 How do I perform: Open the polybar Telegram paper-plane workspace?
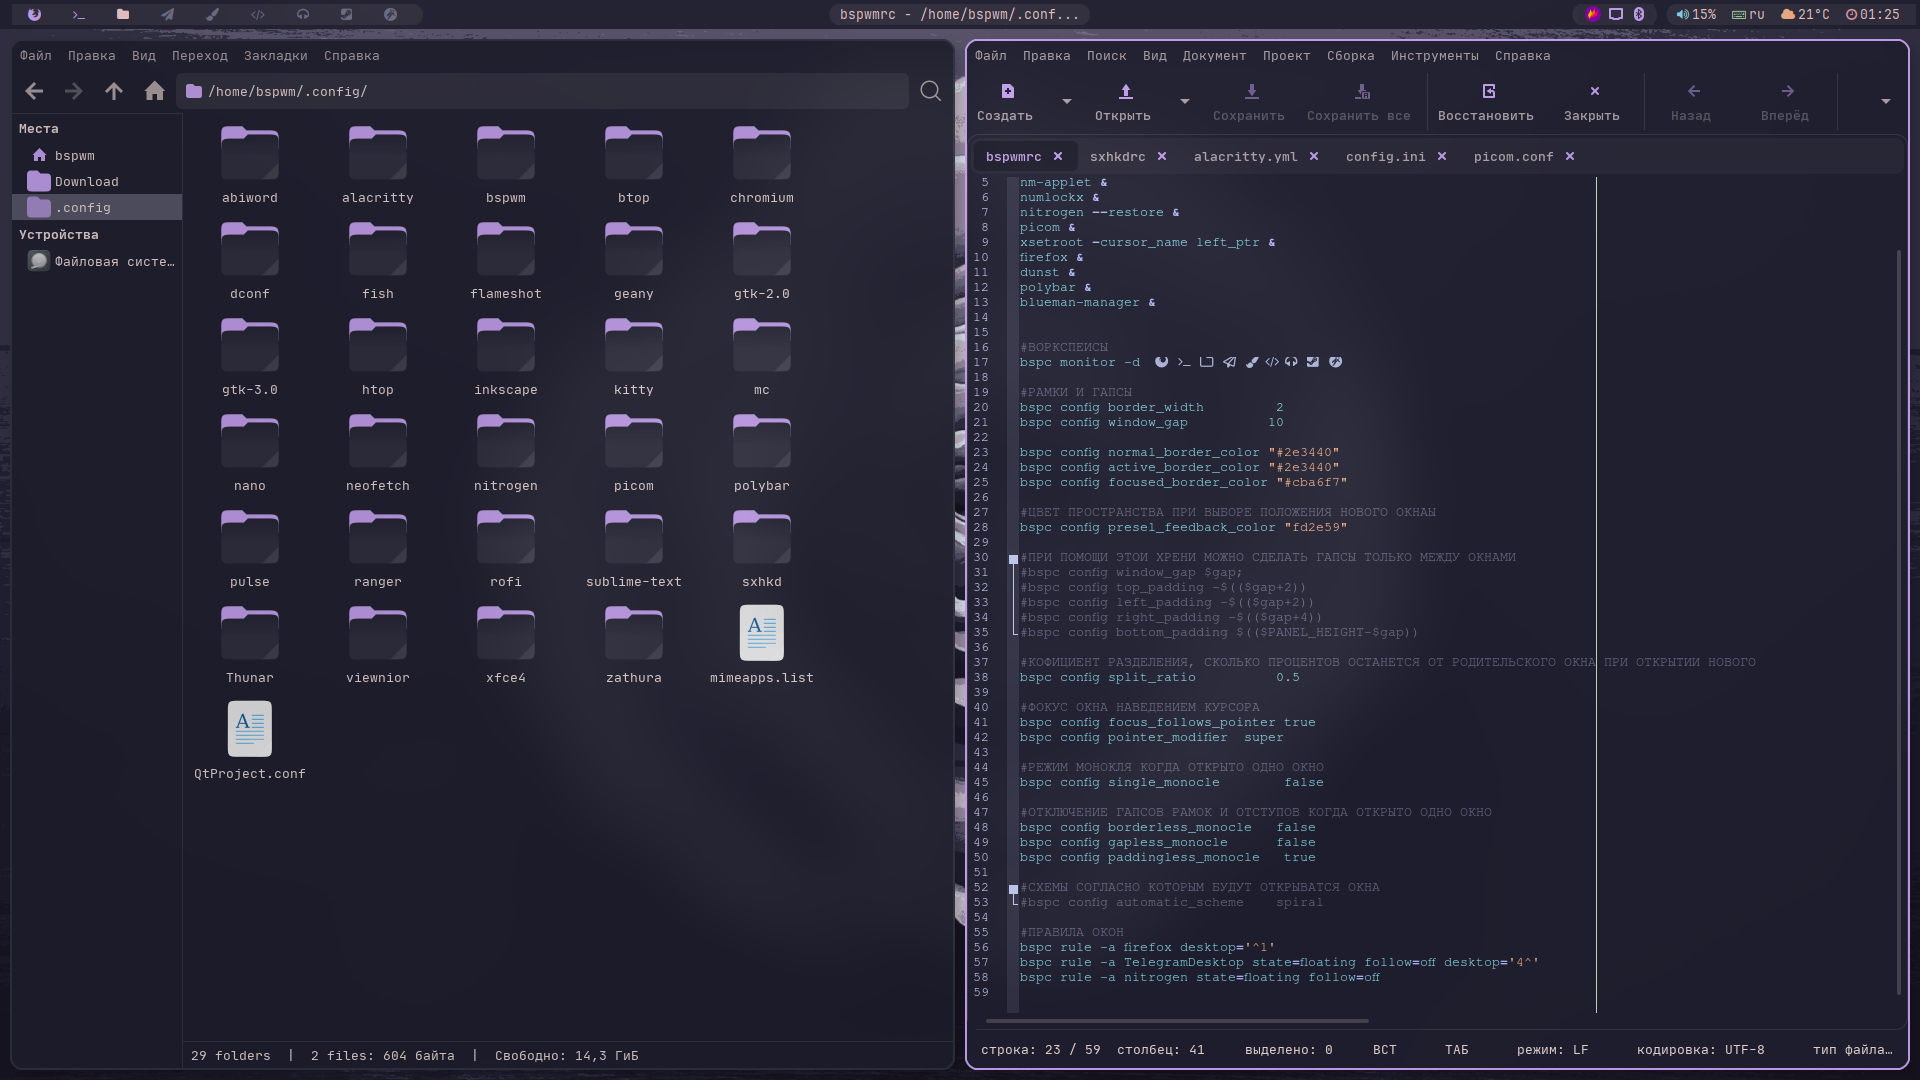(167, 14)
